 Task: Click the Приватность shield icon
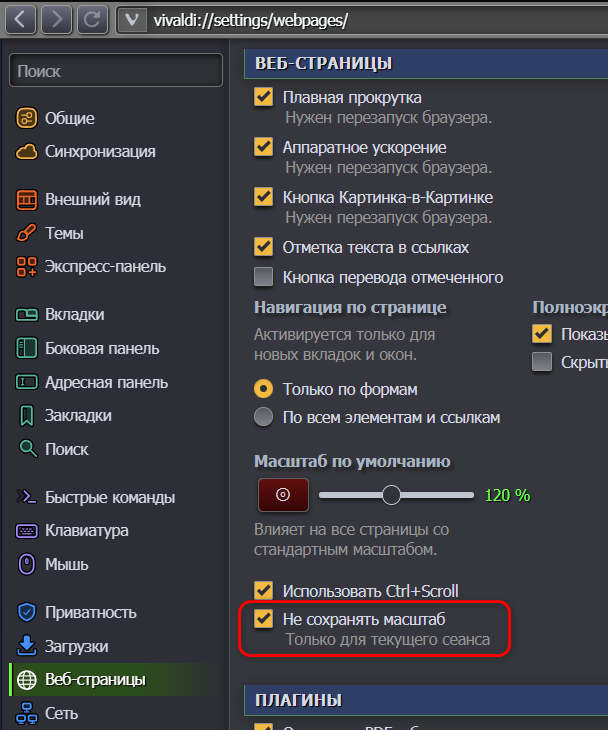pyautogui.click(x=27, y=612)
